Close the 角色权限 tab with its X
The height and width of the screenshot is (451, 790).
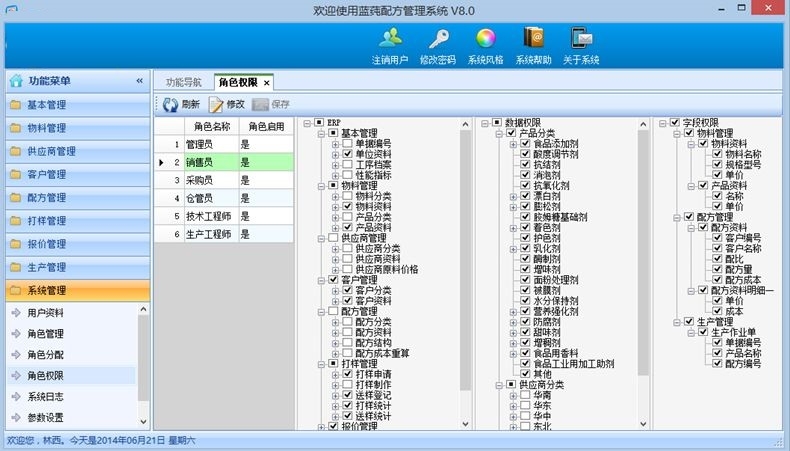[267, 83]
